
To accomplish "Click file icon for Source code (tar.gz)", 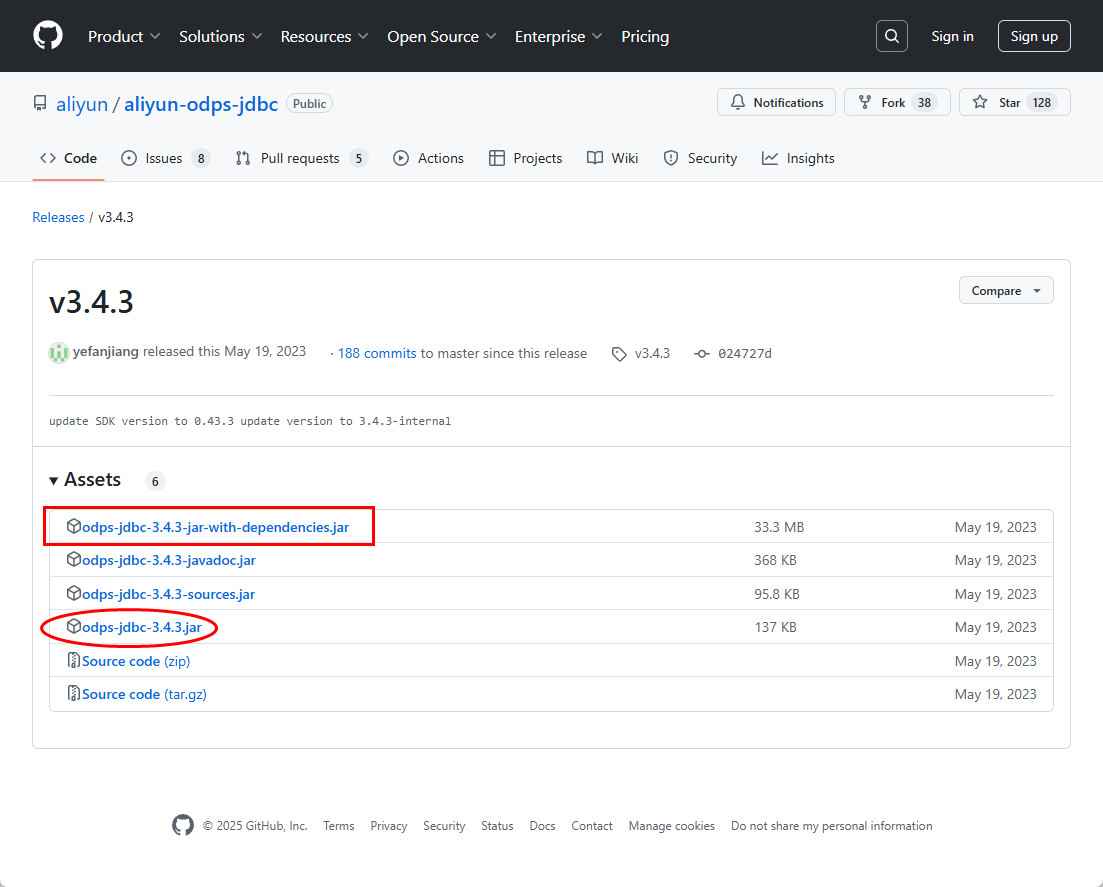I will [x=73, y=693].
